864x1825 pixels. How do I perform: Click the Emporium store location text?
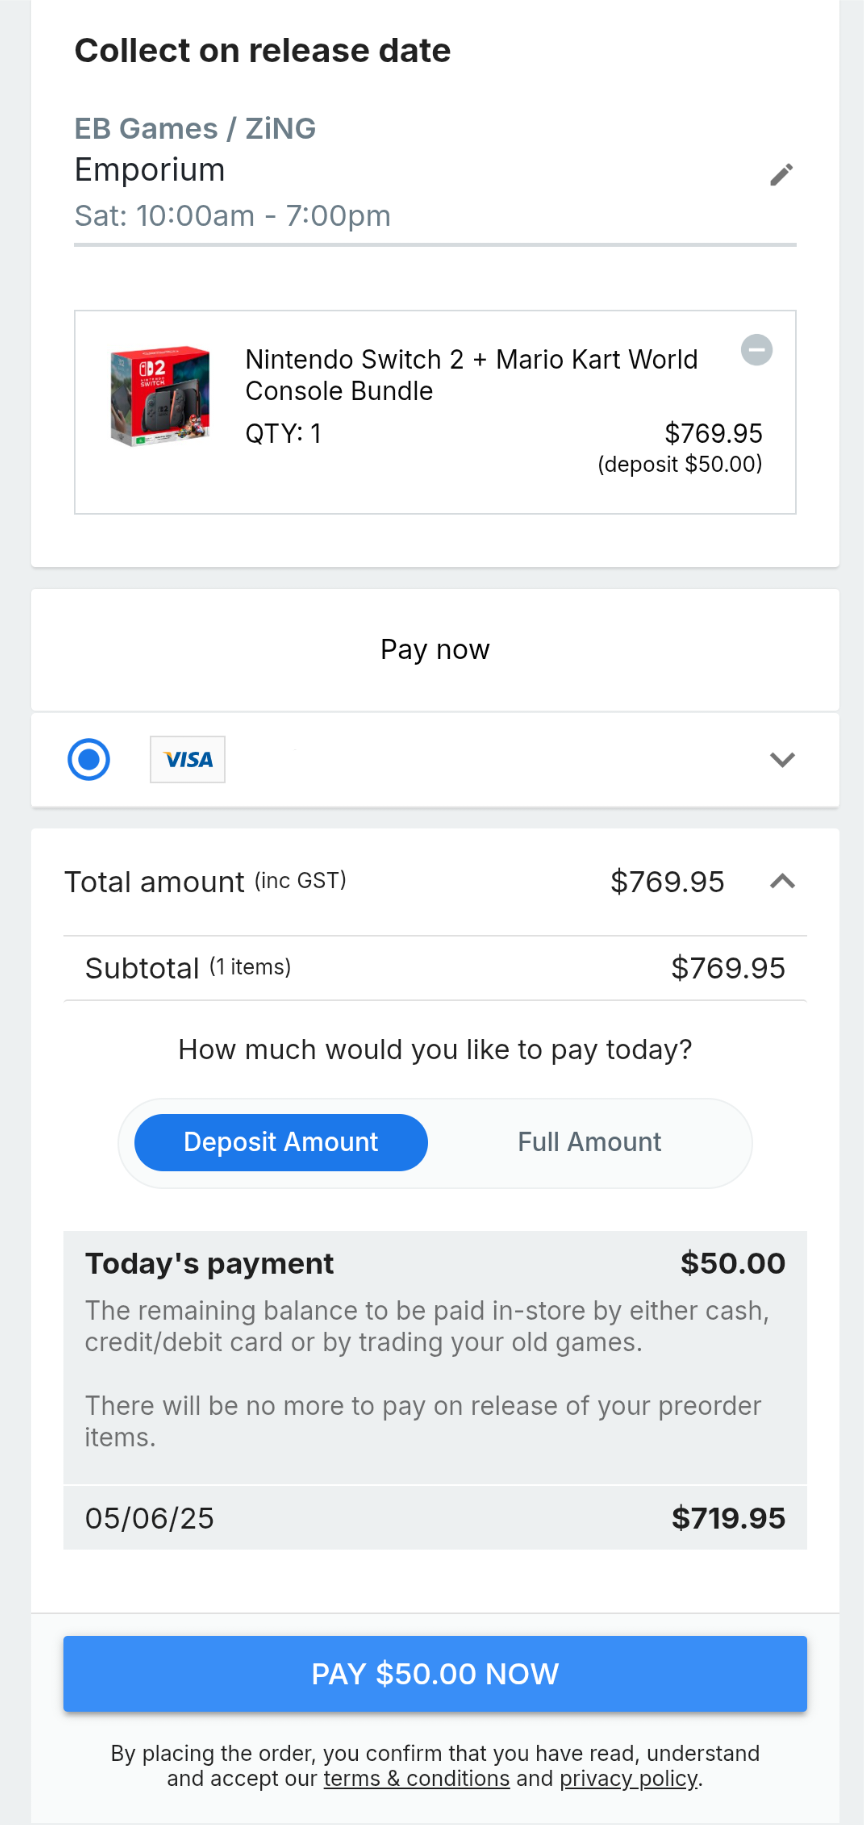click(x=150, y=170)
